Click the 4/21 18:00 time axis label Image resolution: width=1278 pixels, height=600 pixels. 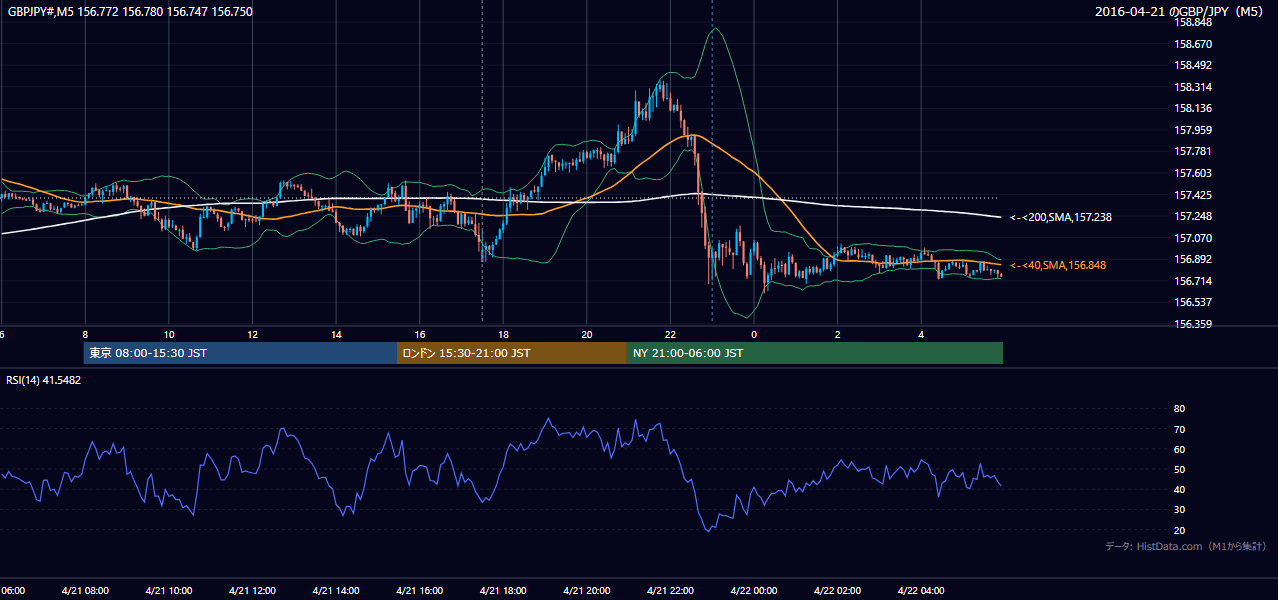503,590
